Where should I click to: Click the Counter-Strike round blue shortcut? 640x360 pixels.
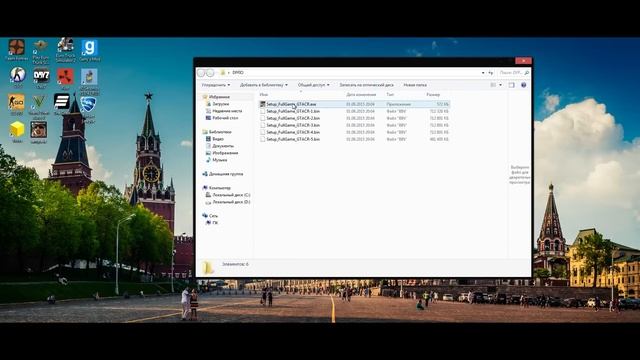pyautogui.click(x=18, y=75)
